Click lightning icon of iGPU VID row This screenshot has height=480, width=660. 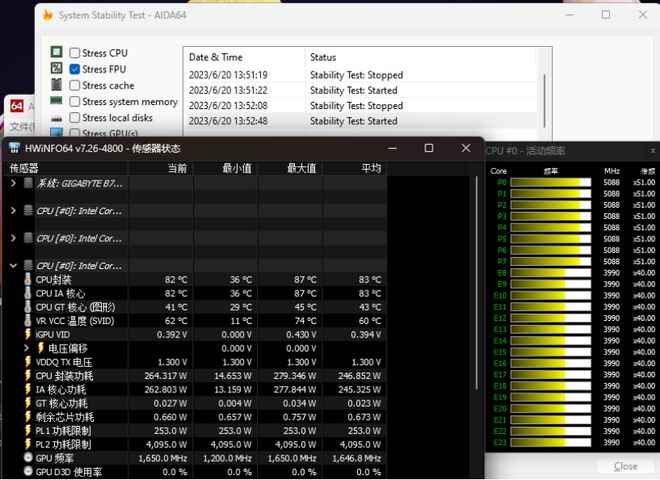28,334
